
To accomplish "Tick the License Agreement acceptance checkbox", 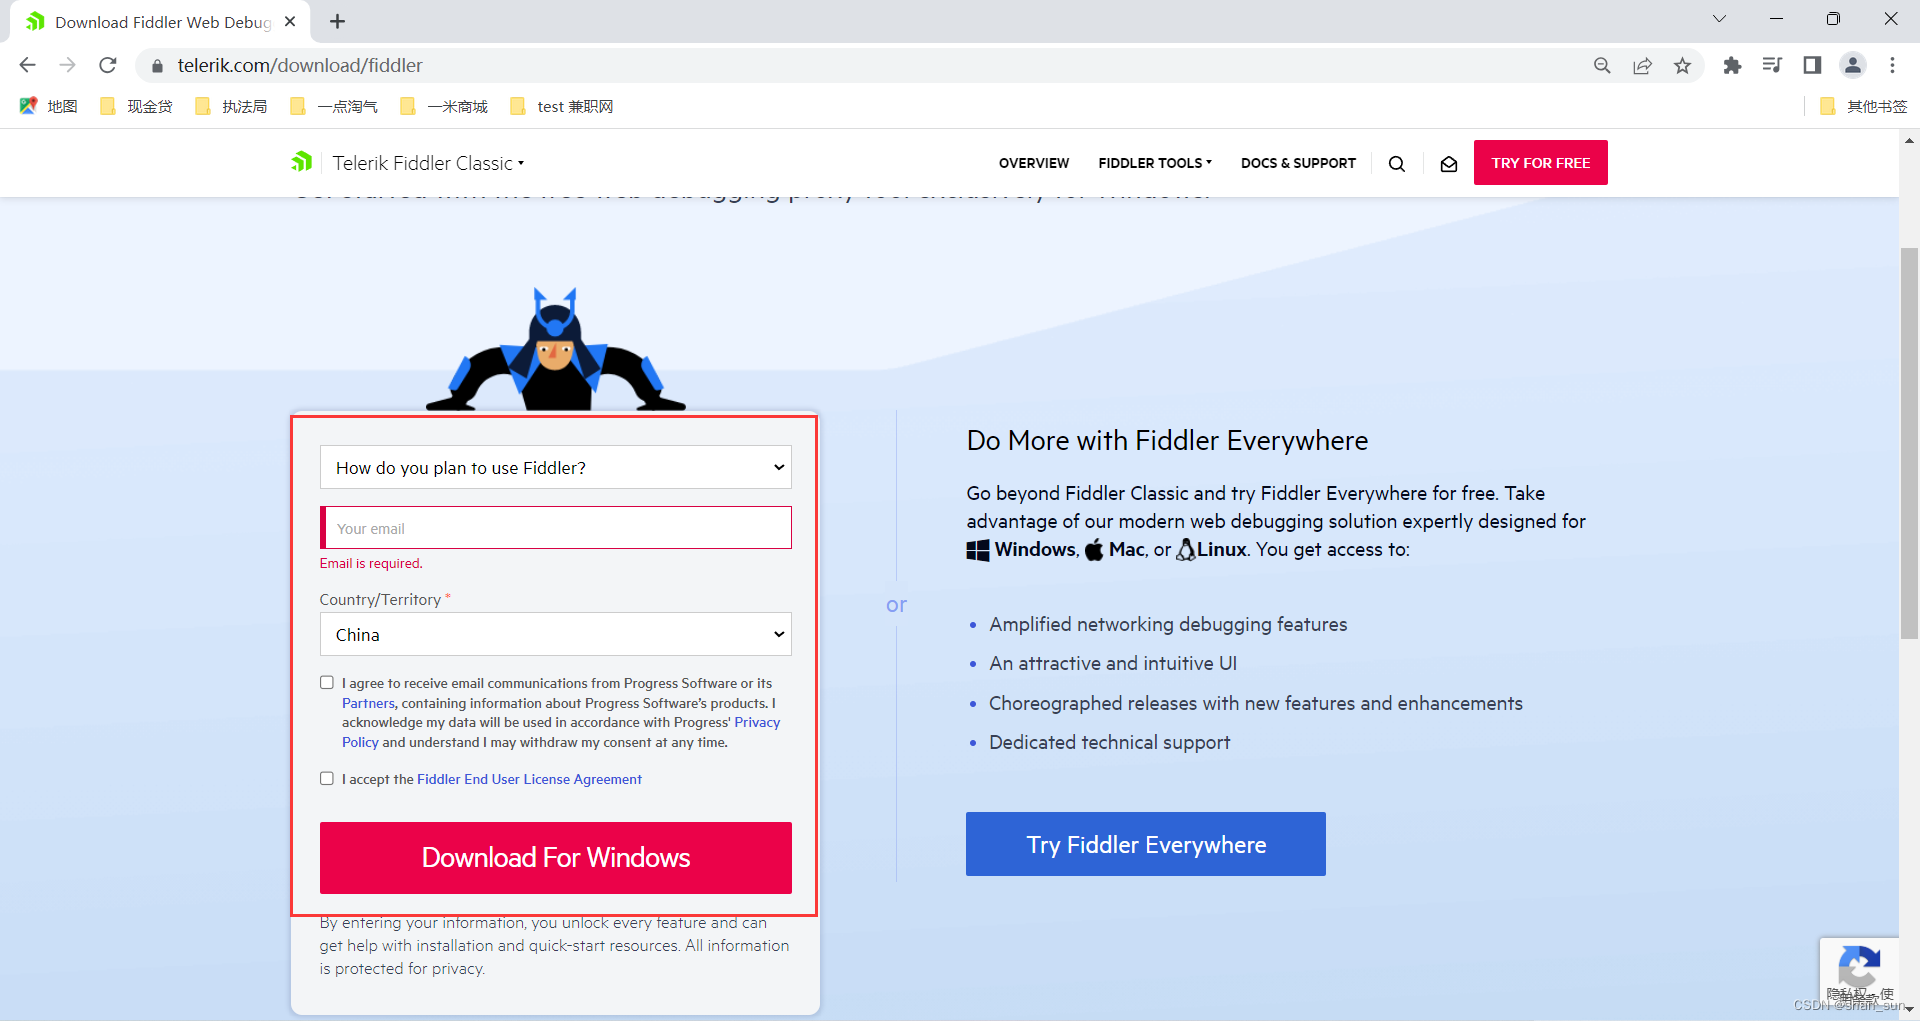I will point(326,778).
